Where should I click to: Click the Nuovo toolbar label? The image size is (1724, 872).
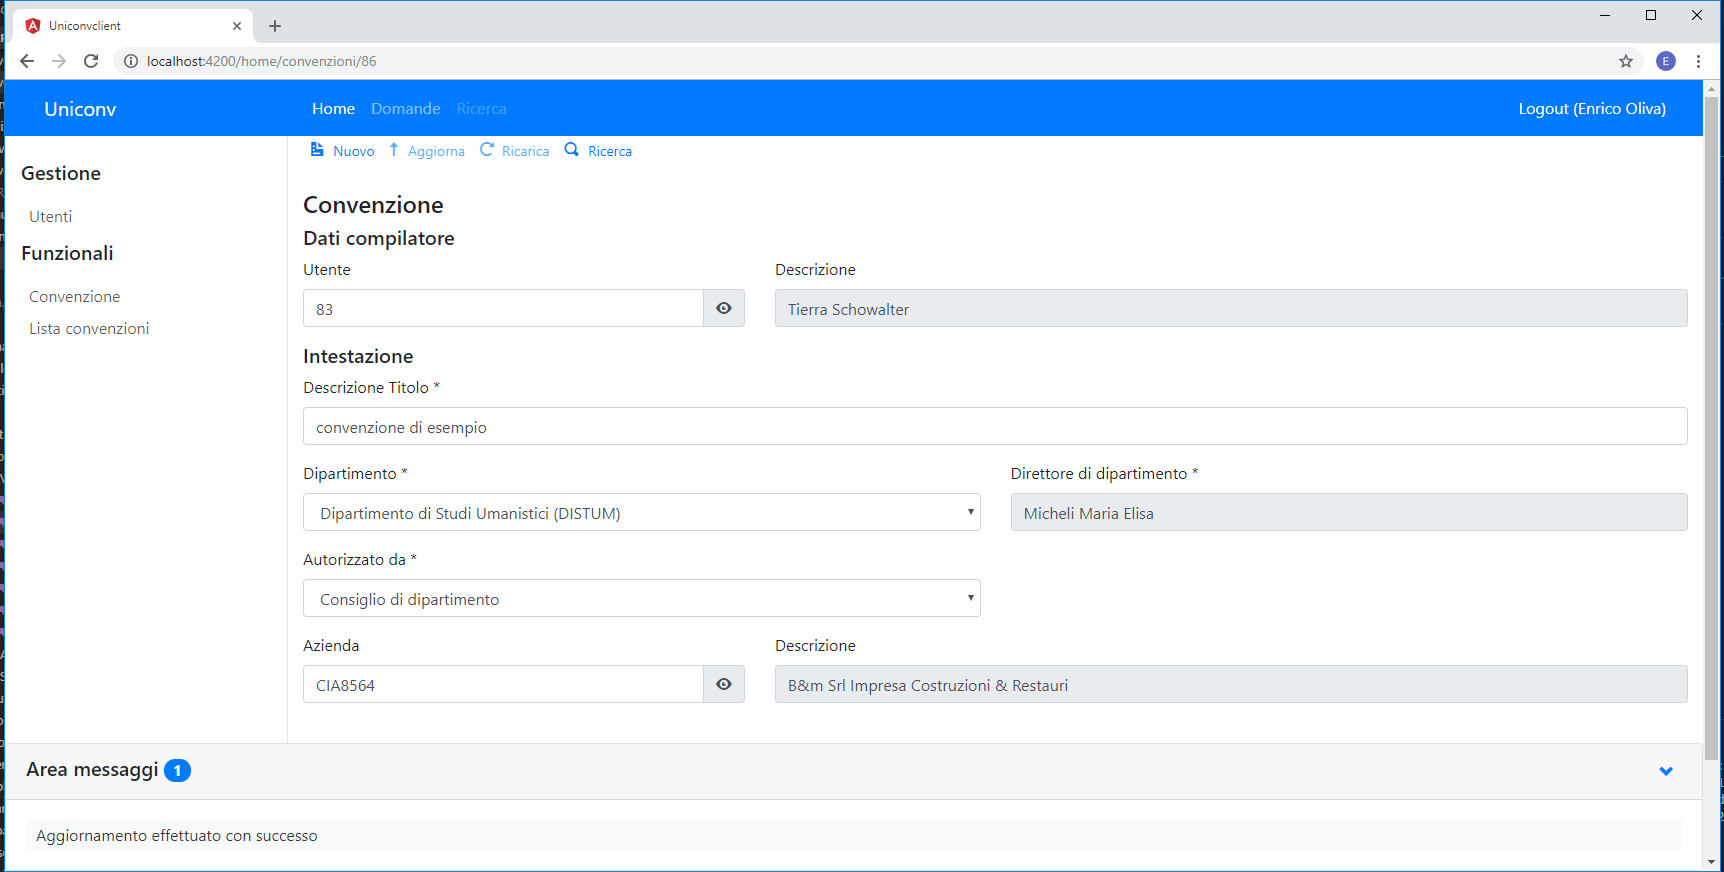pos(354,151)
